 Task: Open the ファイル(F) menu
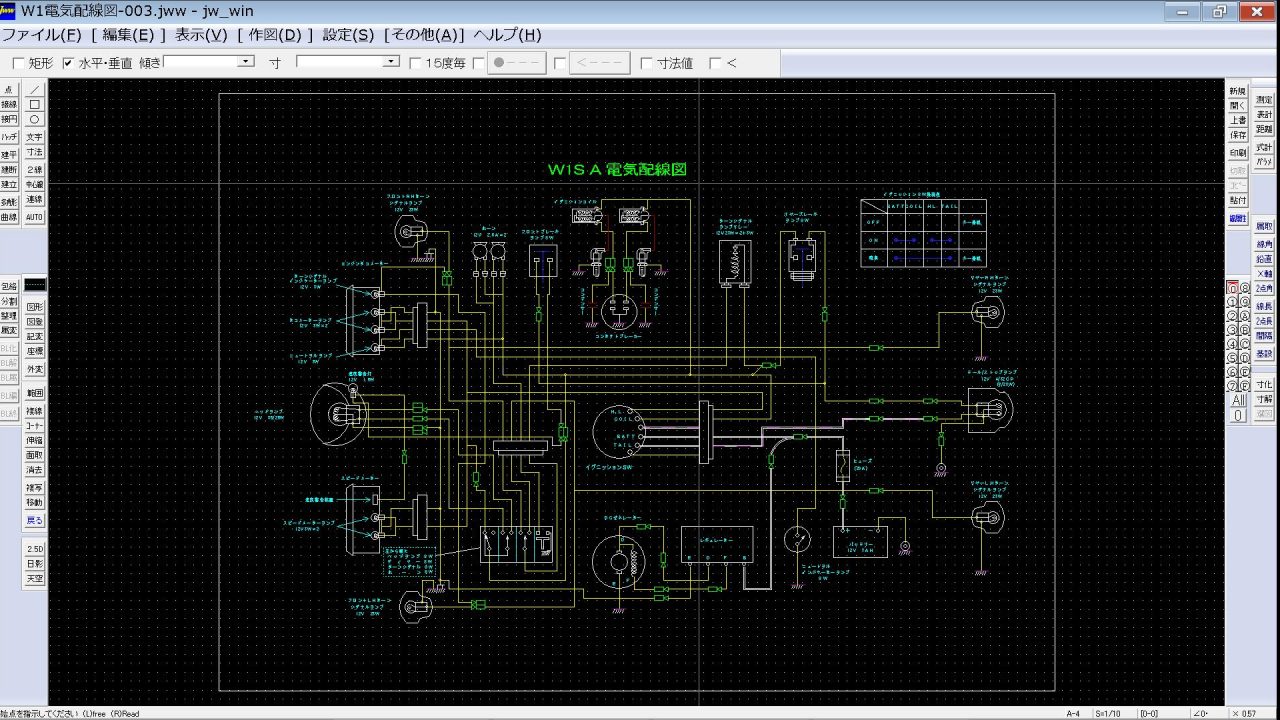pos(42,34)
